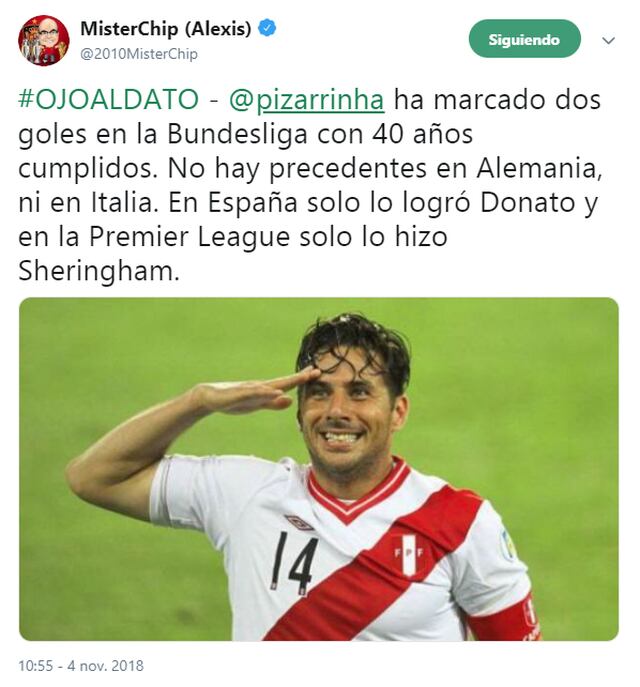Click the Umbro logo on the jersey
640x687 pixels.
(x=299, y=523)
